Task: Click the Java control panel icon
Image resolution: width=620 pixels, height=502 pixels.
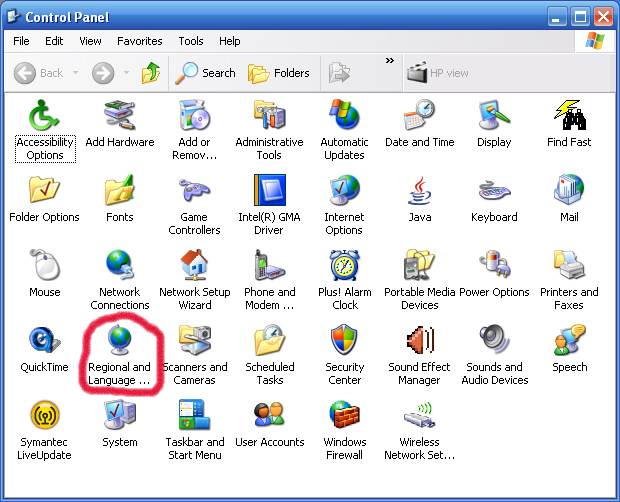Action: coord(419,190)
